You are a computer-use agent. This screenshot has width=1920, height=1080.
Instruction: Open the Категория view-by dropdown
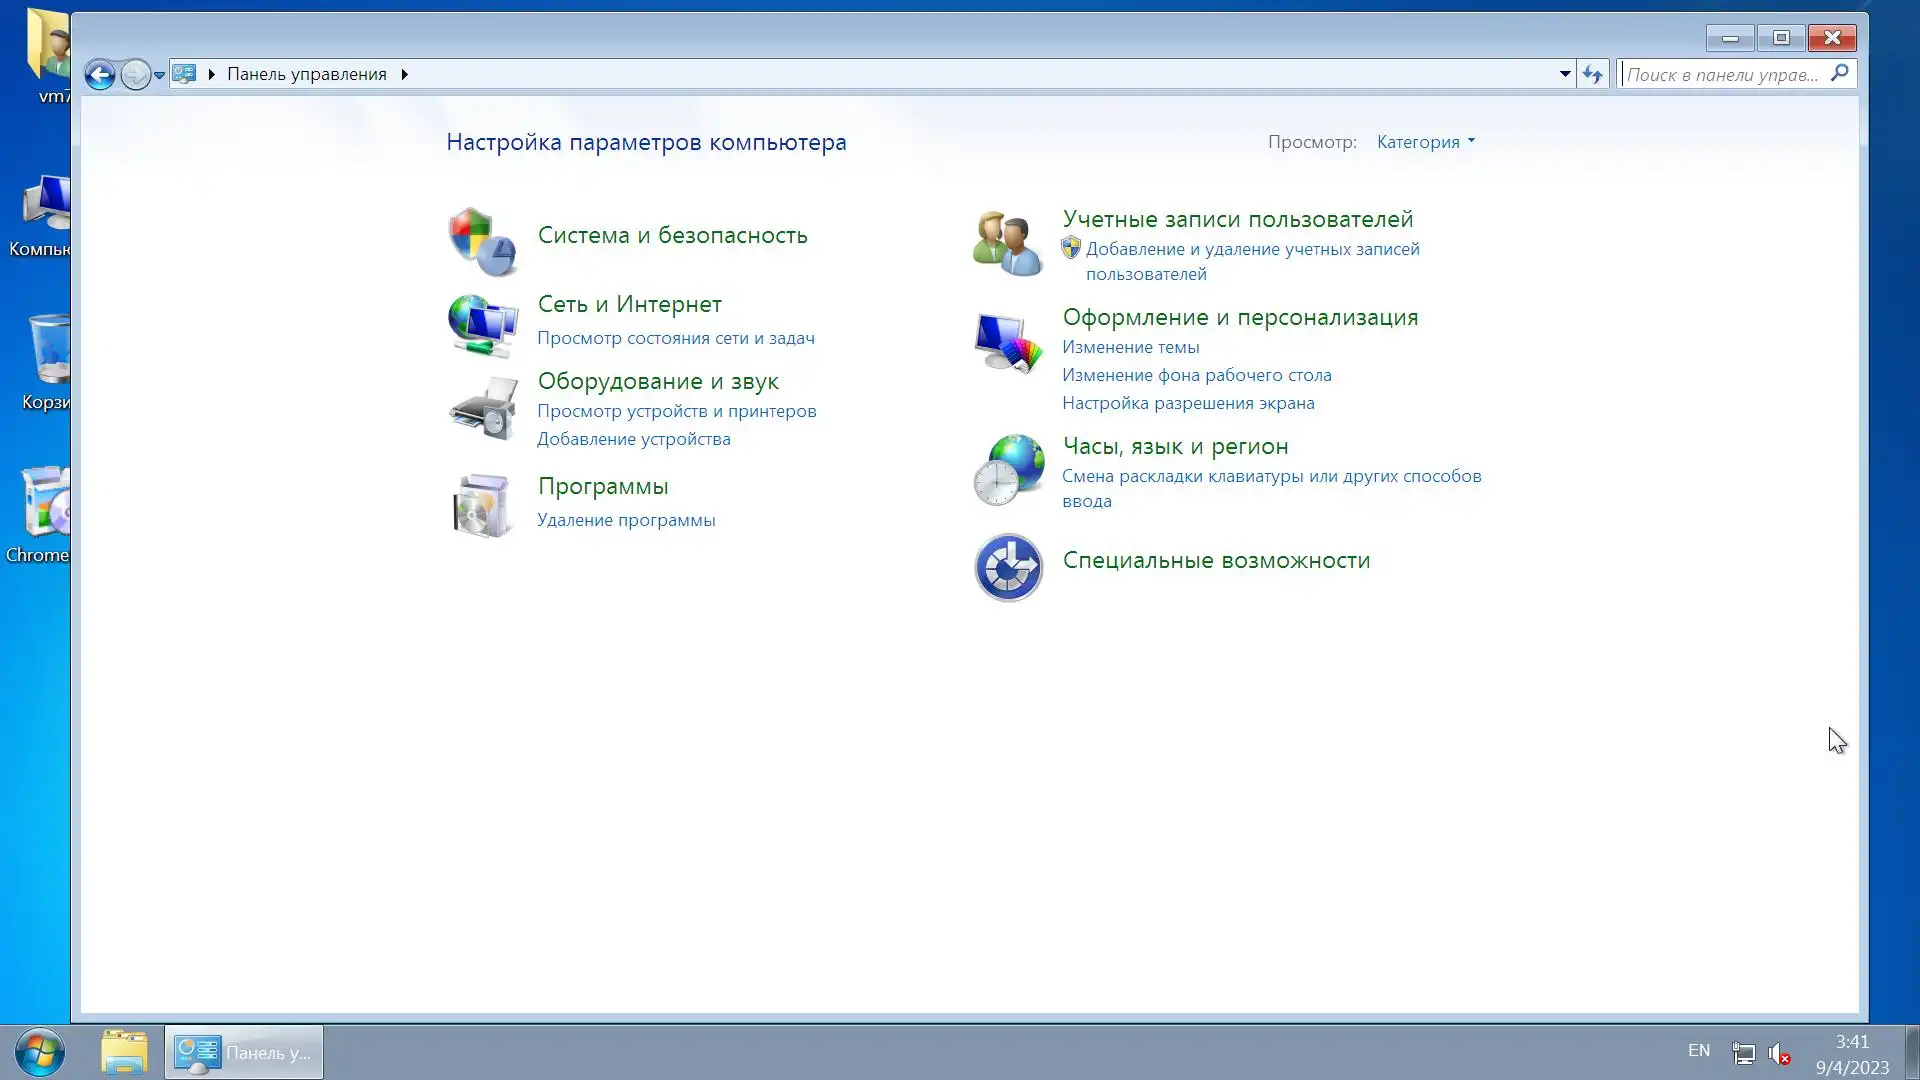click(1425, 142)
